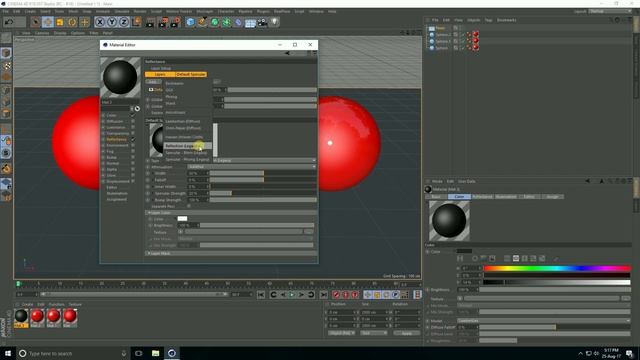This screenshot has width=640, height=360.
Task: Toggle X axis lock
Action: coord(100,22)
